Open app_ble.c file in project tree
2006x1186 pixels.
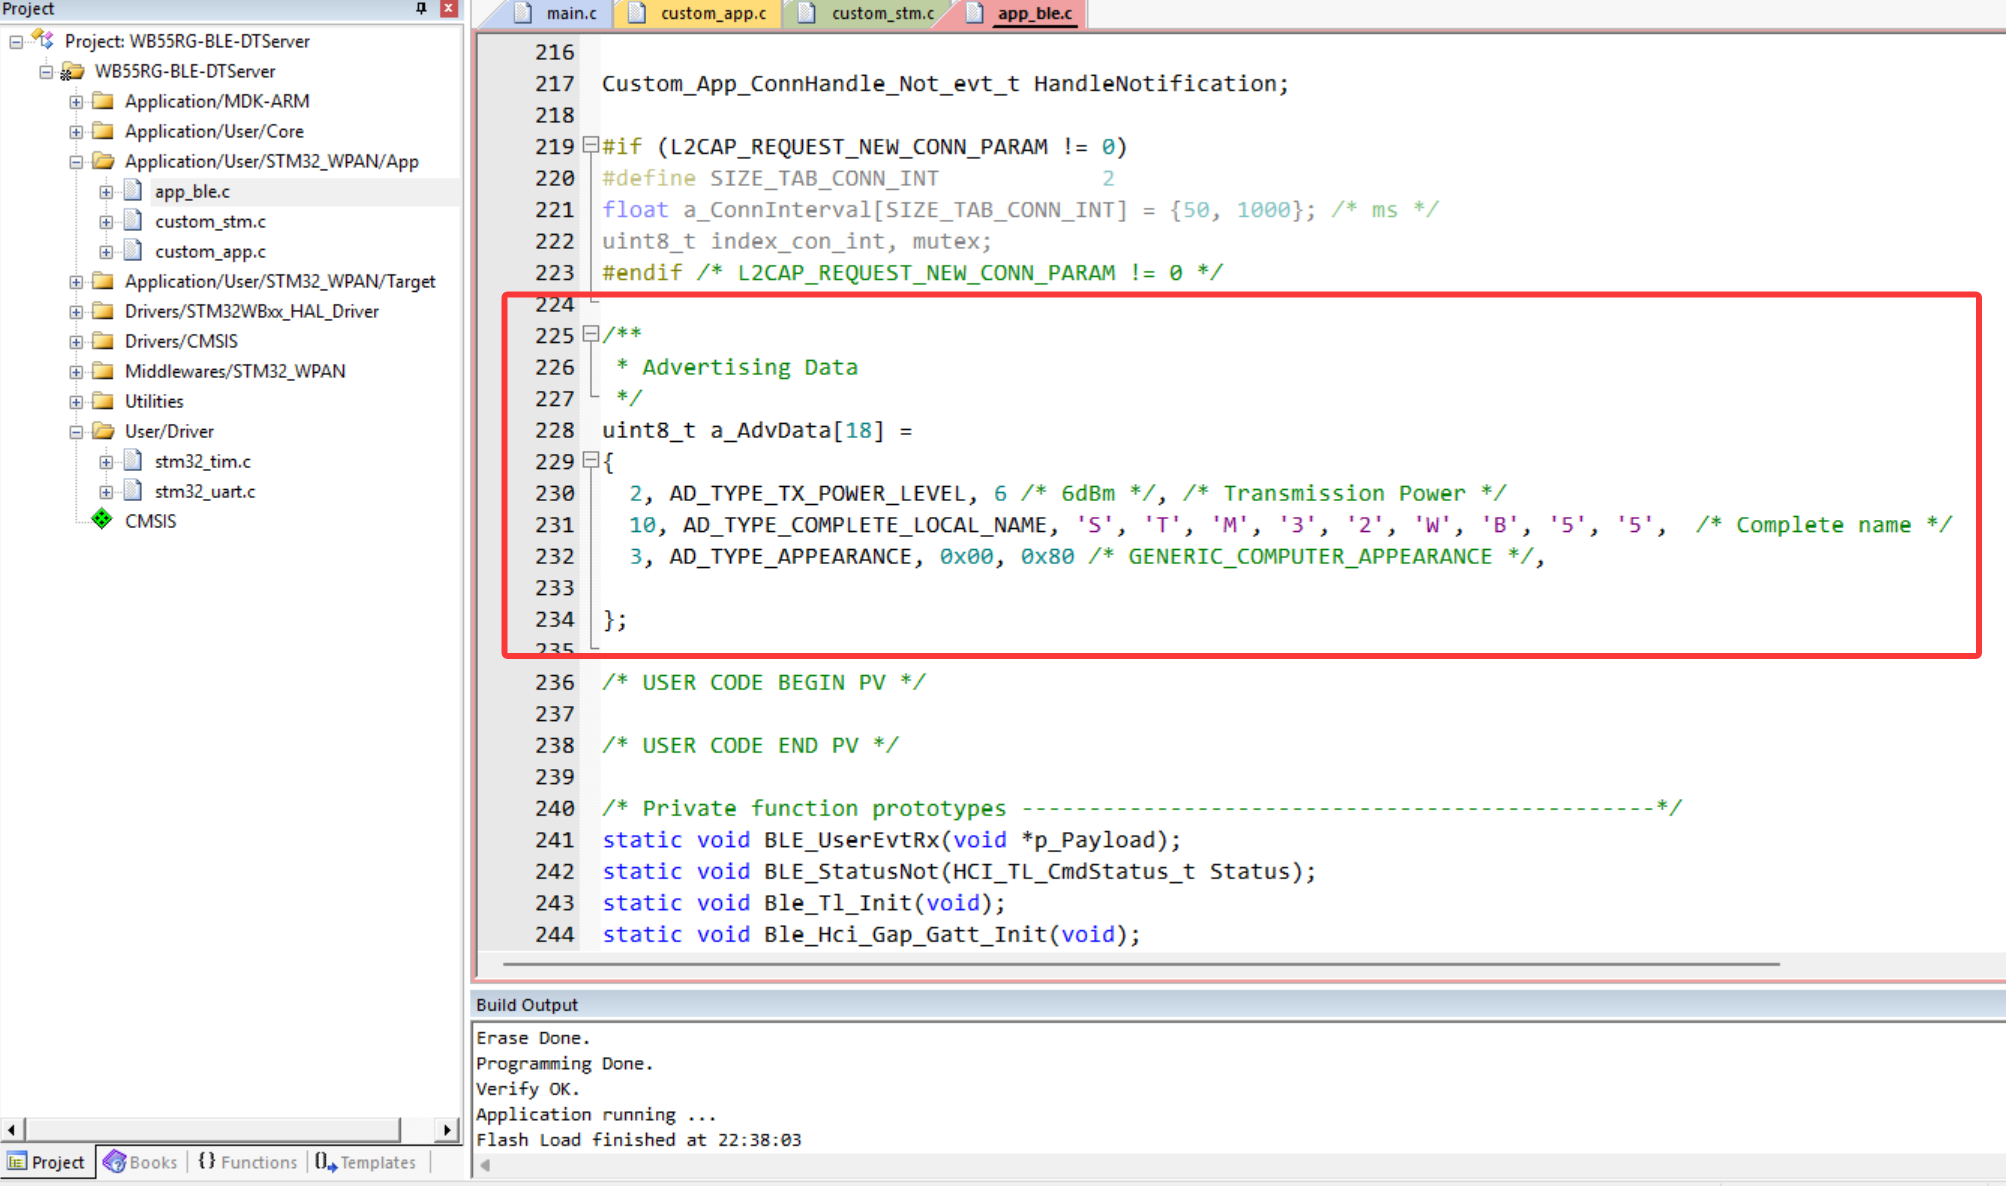192,191
